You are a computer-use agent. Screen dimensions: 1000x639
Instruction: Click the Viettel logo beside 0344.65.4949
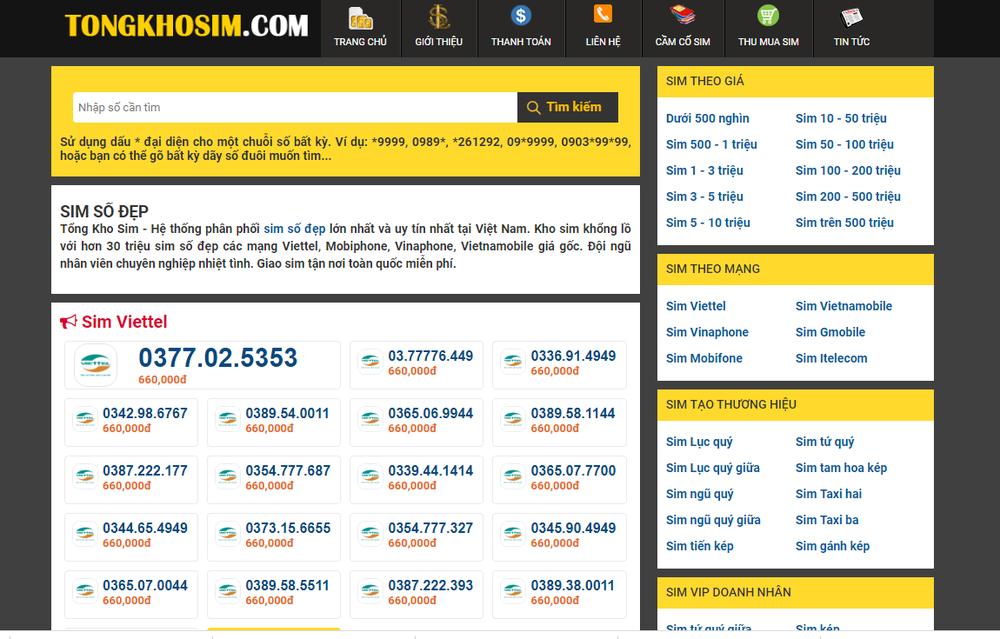pyautogui.click(x=85, y=534)
